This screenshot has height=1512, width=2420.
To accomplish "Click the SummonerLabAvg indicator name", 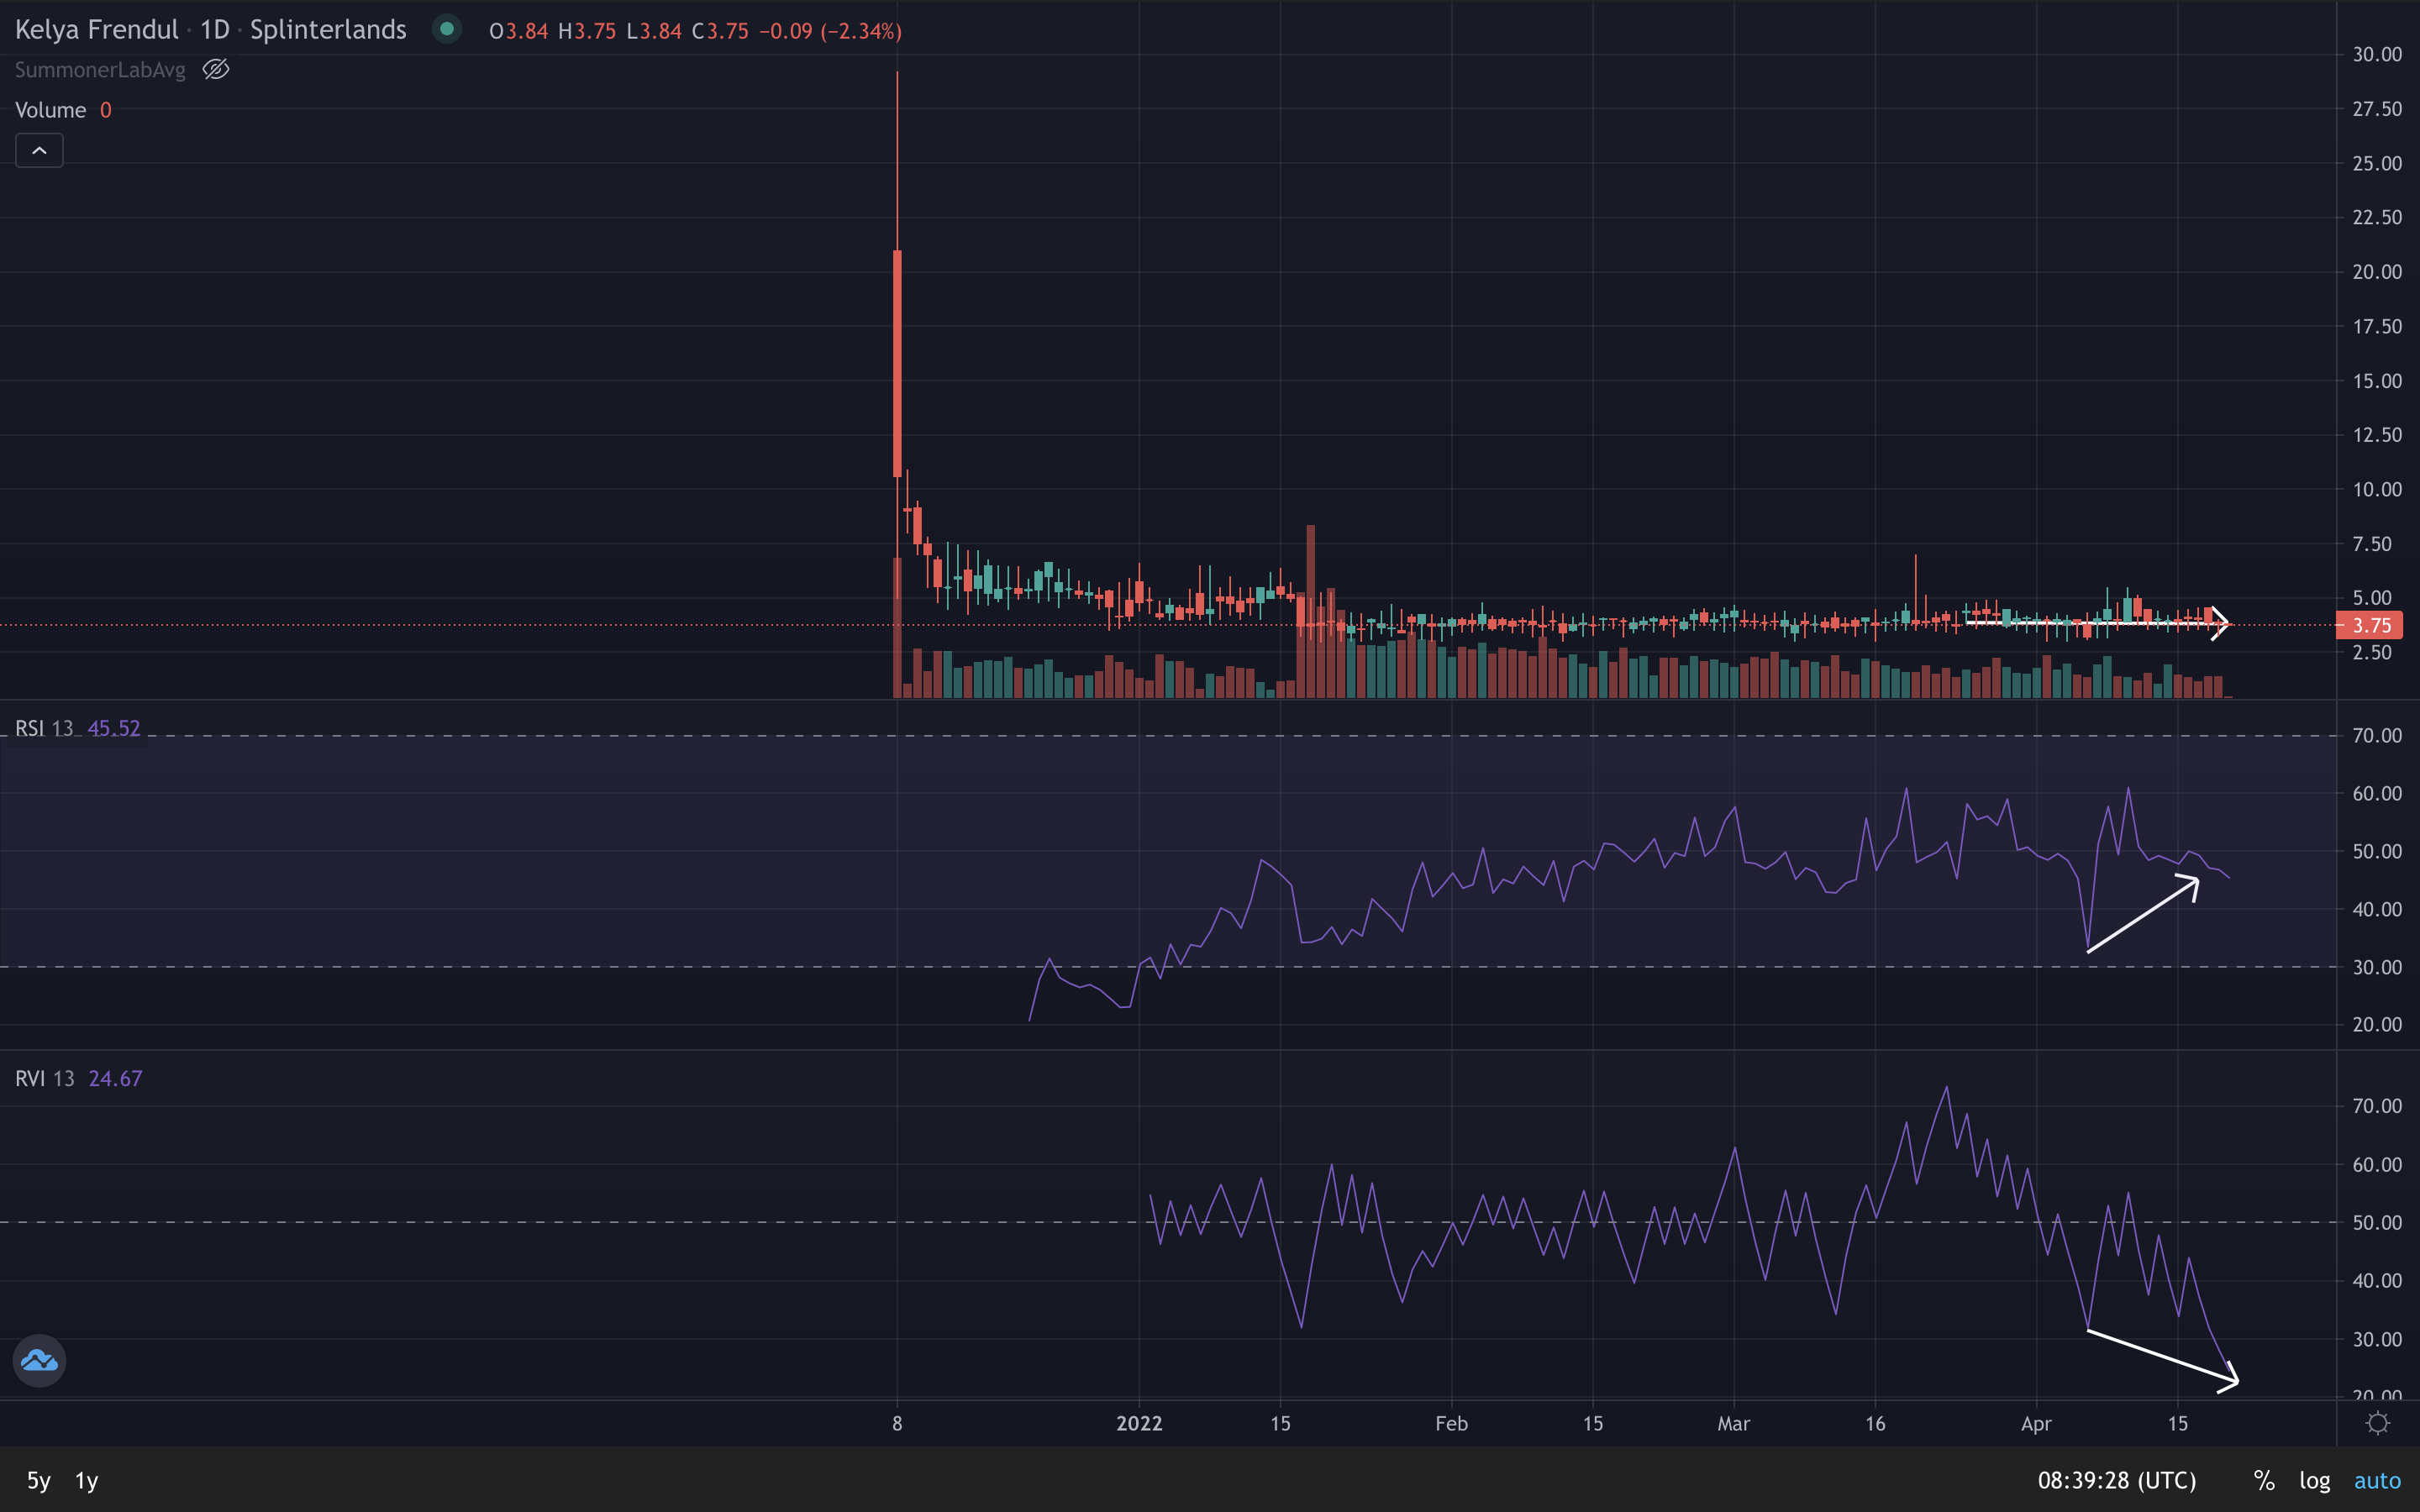I will pyautogui.click(x=100, y=70).
